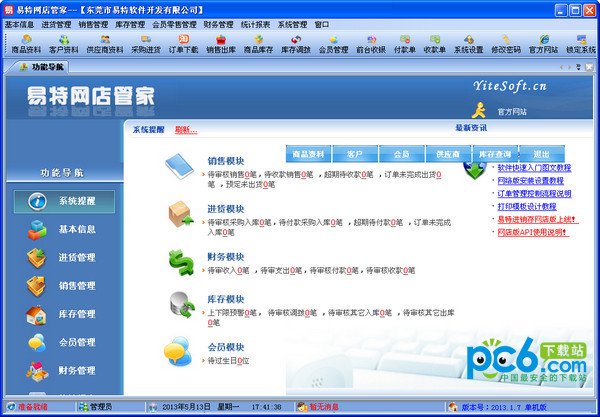Open 付款单 toolbar icon
Viewport: 600px width, 417px height.
coord(404,44)
